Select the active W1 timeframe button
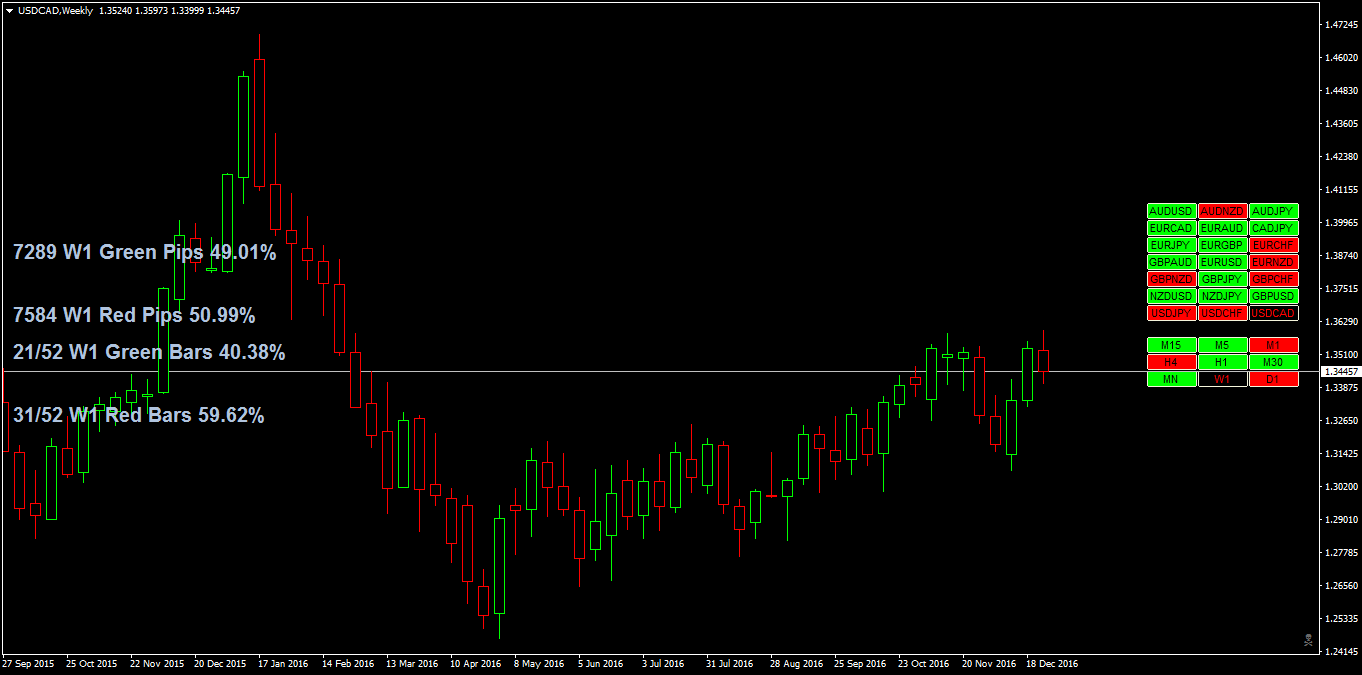The height and width of the screenshot is (675, 1362). [x=1222, y=379]
